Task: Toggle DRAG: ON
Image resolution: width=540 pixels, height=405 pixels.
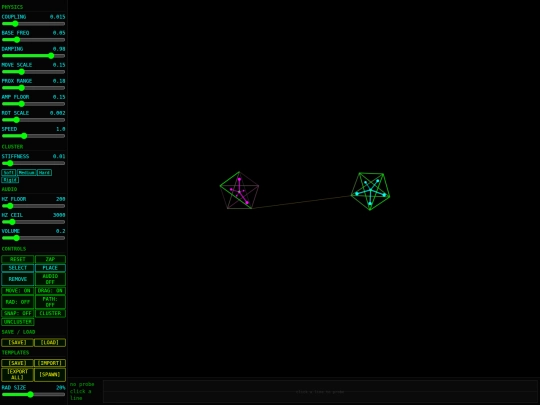Action: [x=50, y=291]
